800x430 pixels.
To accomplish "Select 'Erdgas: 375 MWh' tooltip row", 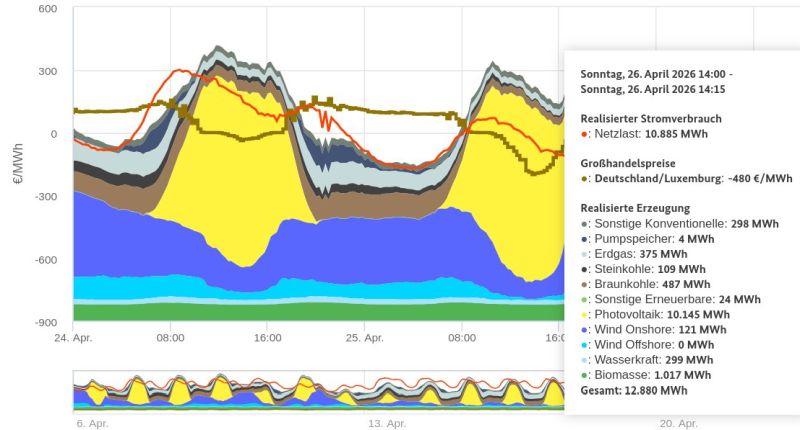I will (634, 254).
